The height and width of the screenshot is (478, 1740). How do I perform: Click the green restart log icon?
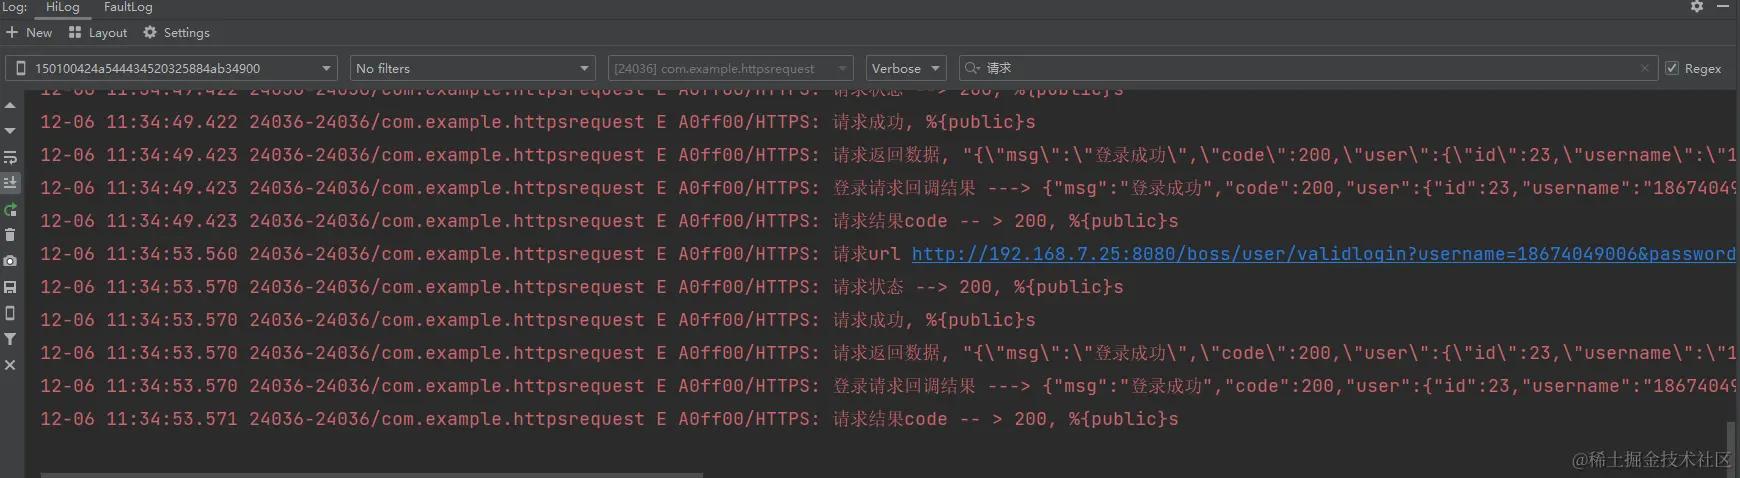(10, 209)
